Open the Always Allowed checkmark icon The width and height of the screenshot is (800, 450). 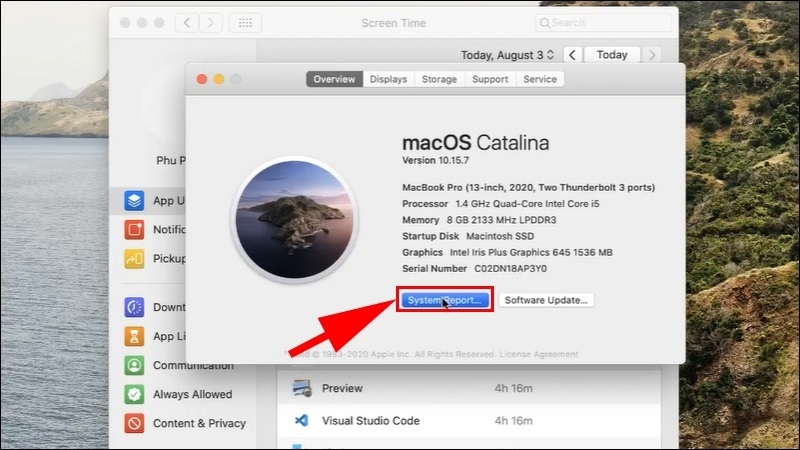pos(134,394)
